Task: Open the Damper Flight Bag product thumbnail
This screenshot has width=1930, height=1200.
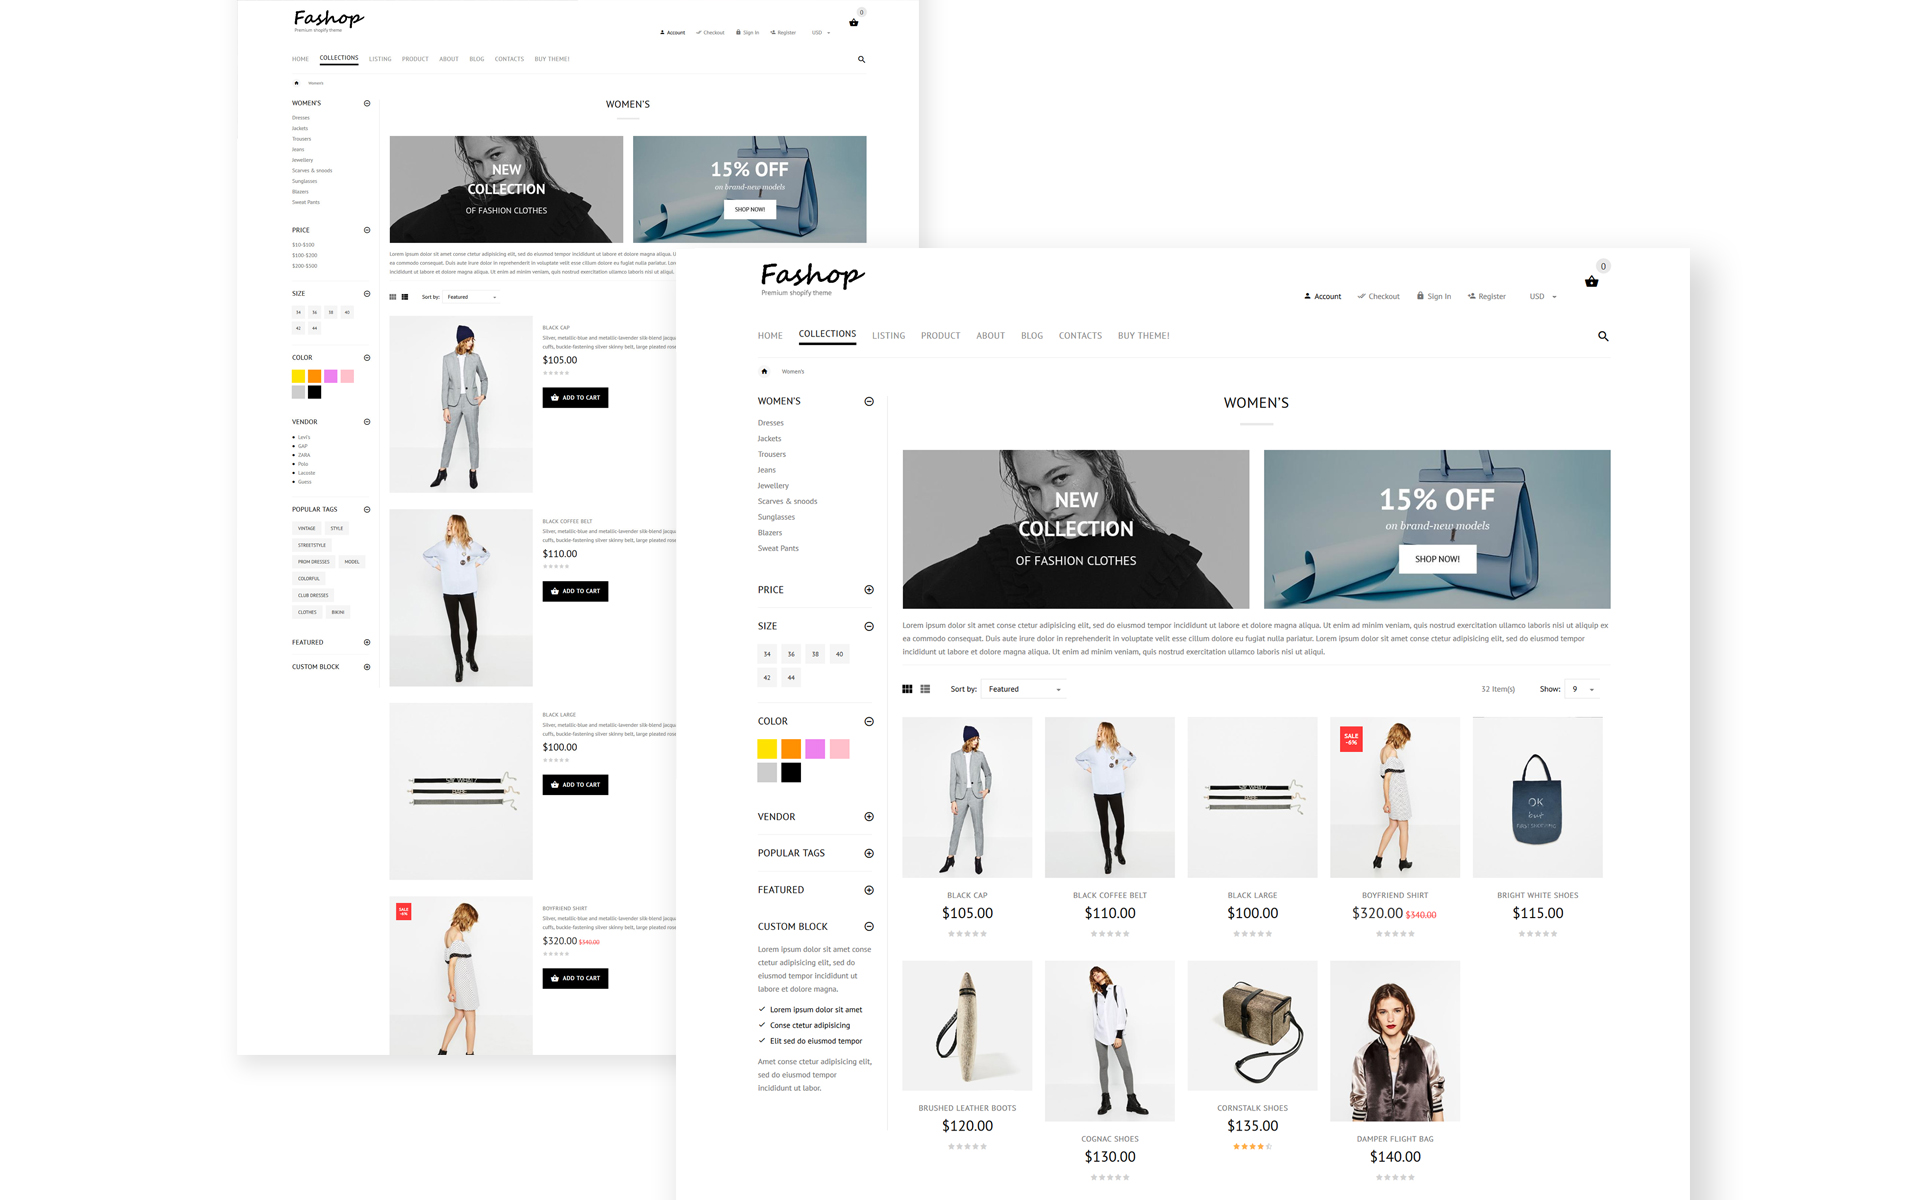Action: [x=1394, y=1041]
